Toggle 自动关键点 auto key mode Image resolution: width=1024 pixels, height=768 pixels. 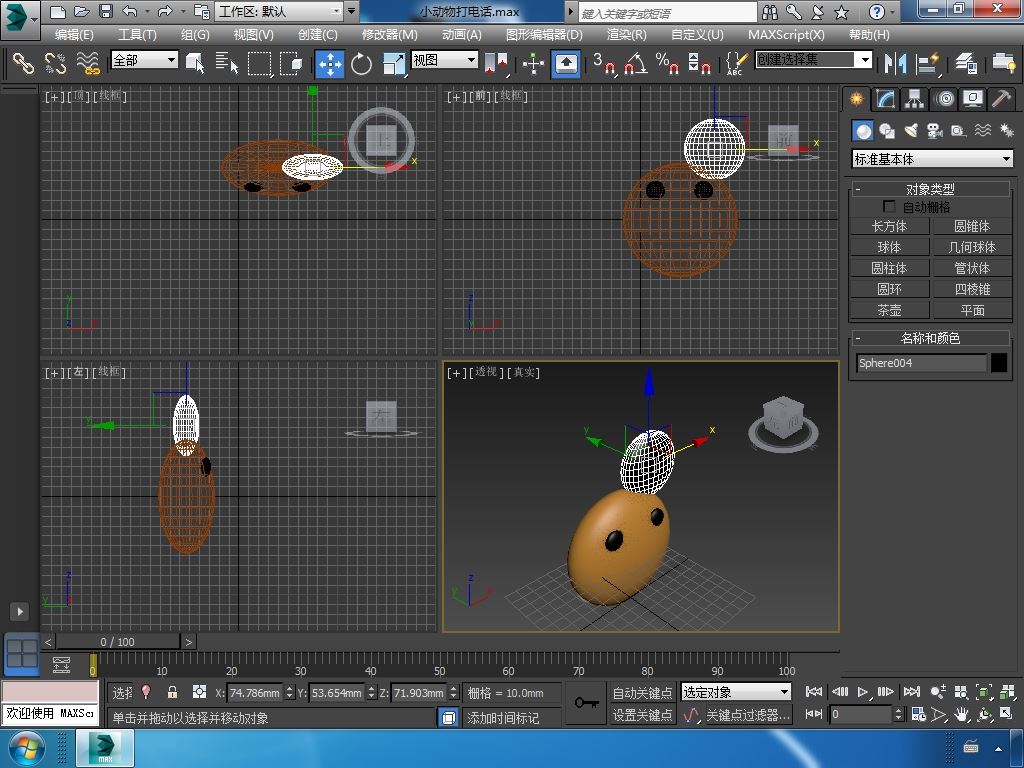coord(642,692)
